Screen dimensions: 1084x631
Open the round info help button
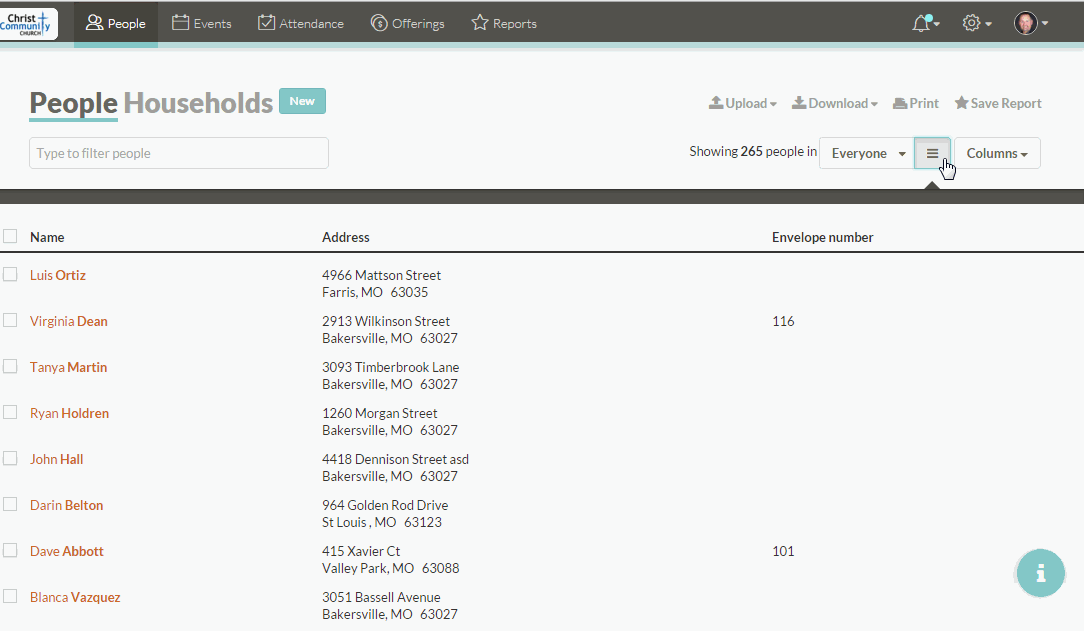coord(1041,573)
